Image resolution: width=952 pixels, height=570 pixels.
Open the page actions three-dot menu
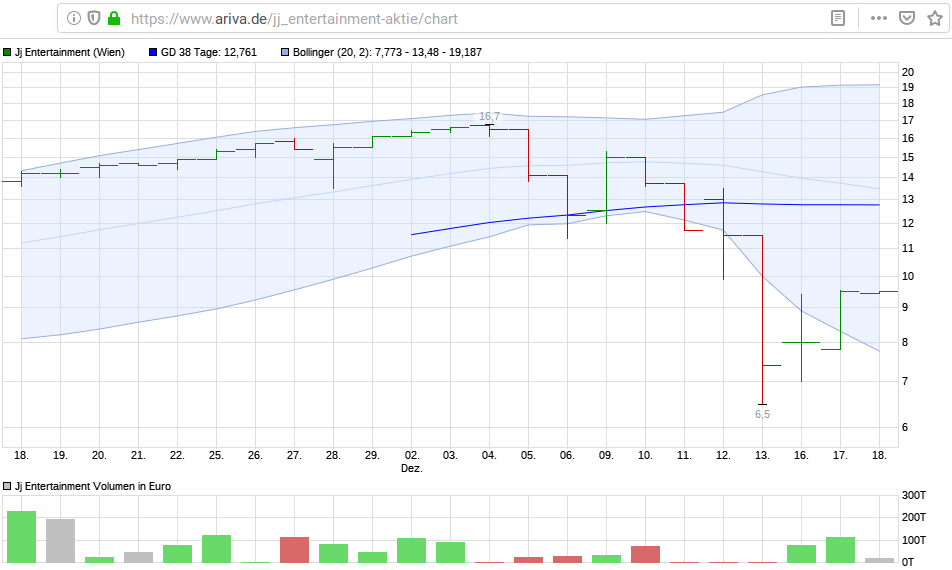(x=879, y=18)
